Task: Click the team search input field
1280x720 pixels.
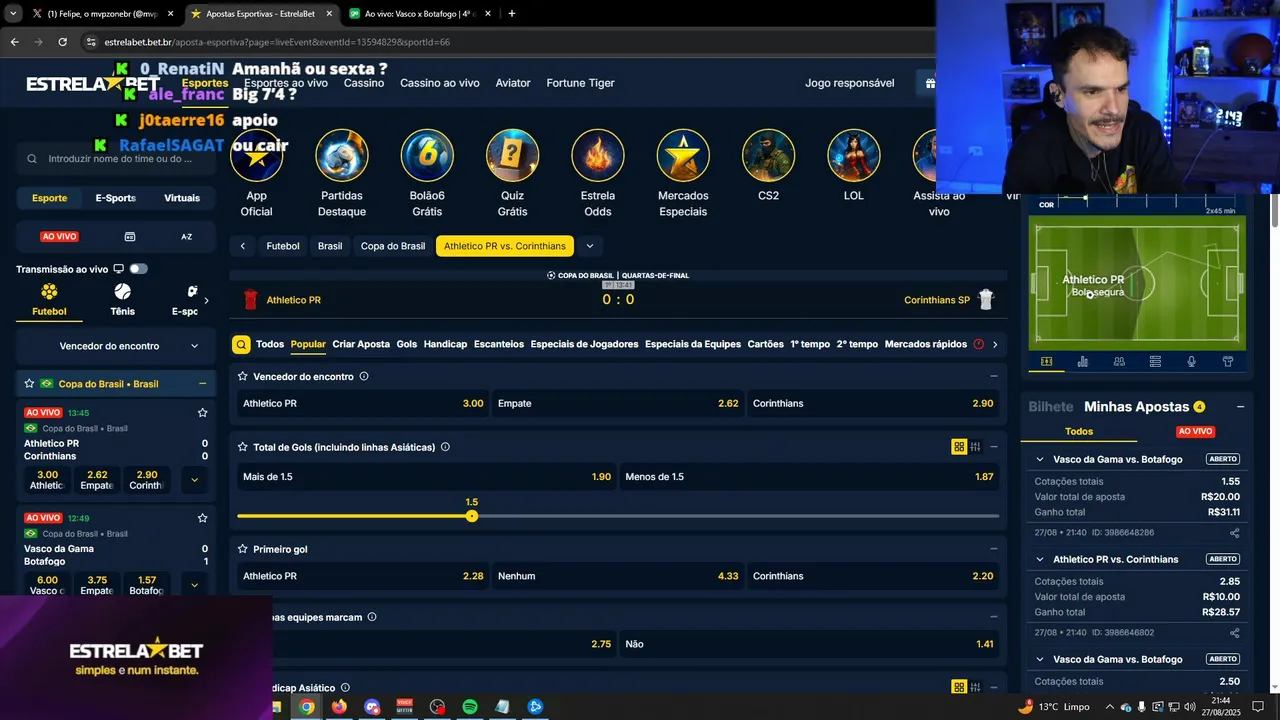Action: 116,159
